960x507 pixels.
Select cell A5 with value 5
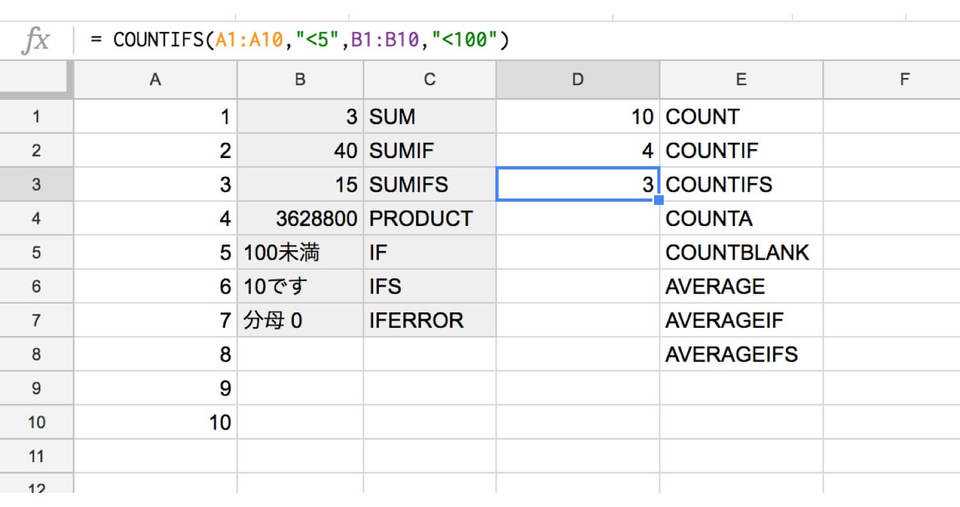[x=156, y=252]
